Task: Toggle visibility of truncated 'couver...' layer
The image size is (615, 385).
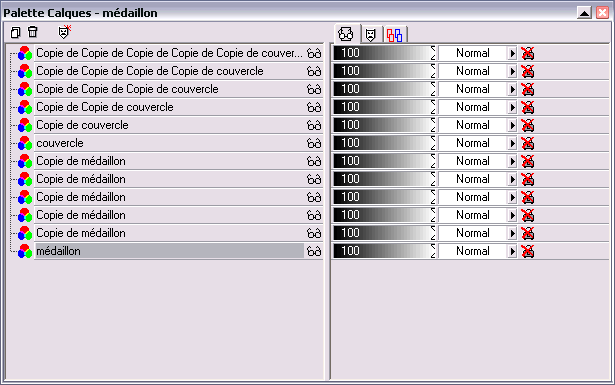Action: pyautogui.click(x=314, y=53)
